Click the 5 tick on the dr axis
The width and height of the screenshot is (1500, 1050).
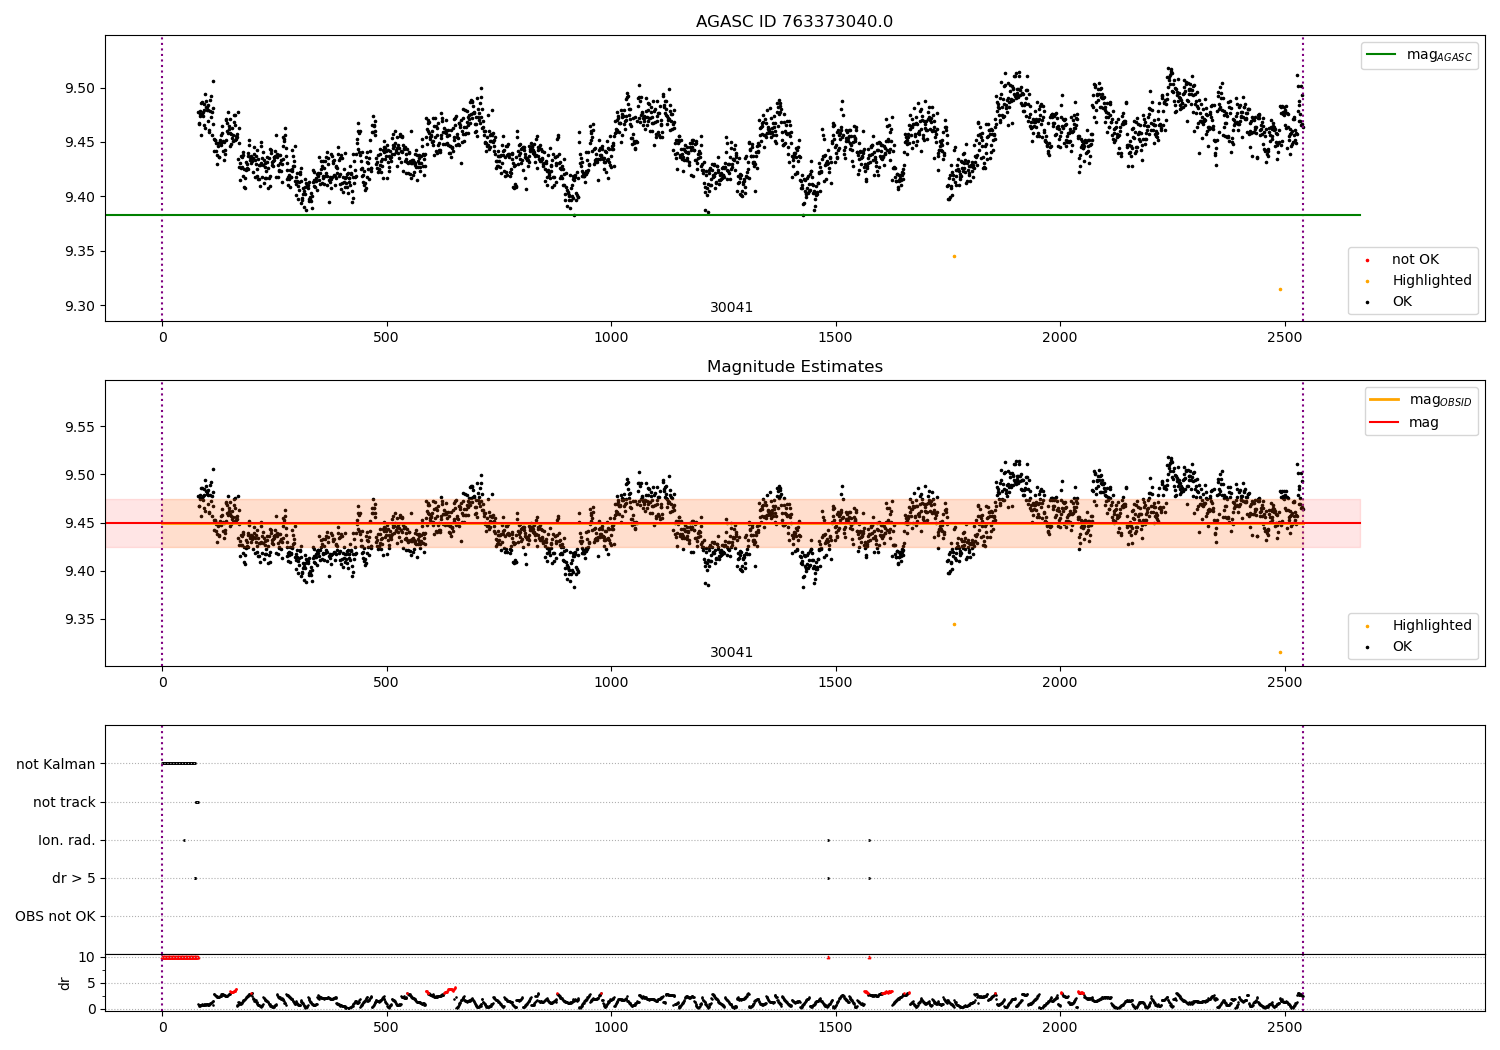pos(91,983)
